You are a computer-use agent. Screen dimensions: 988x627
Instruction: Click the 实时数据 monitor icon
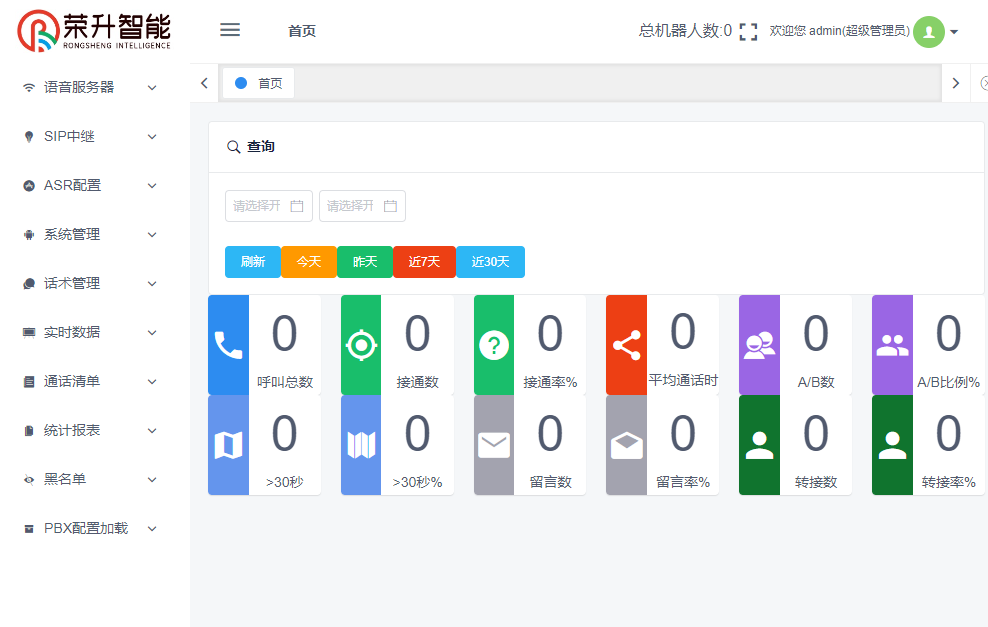[x=28, y=333]
